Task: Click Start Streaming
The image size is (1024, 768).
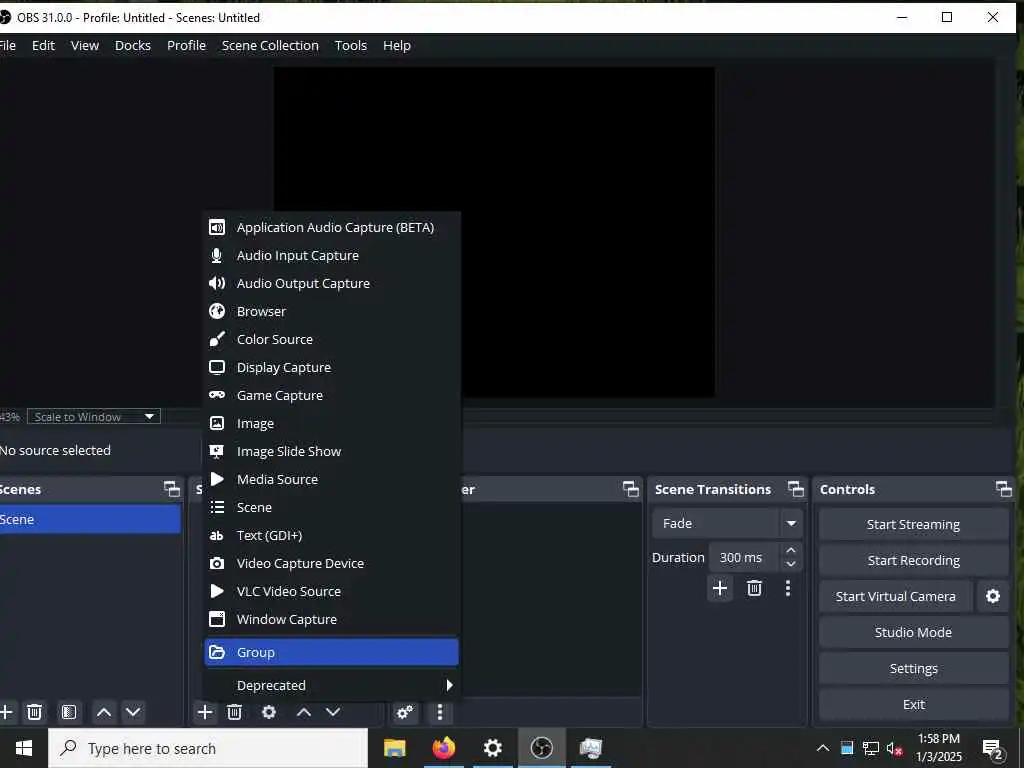Action: pos(913,524)
